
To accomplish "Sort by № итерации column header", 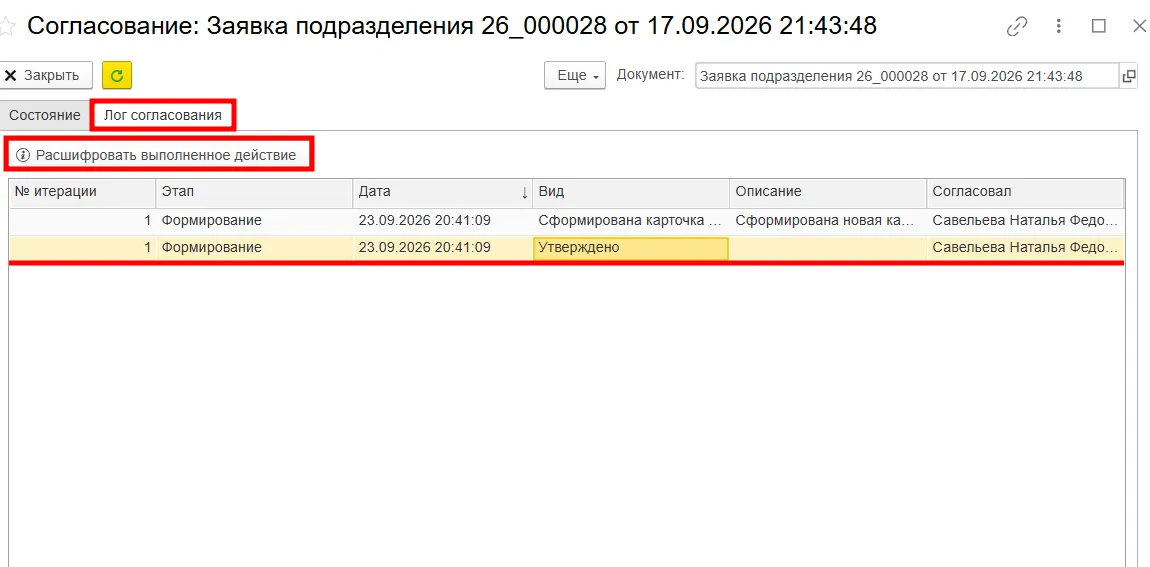I will pyautogui.click(x=82, y=191).
